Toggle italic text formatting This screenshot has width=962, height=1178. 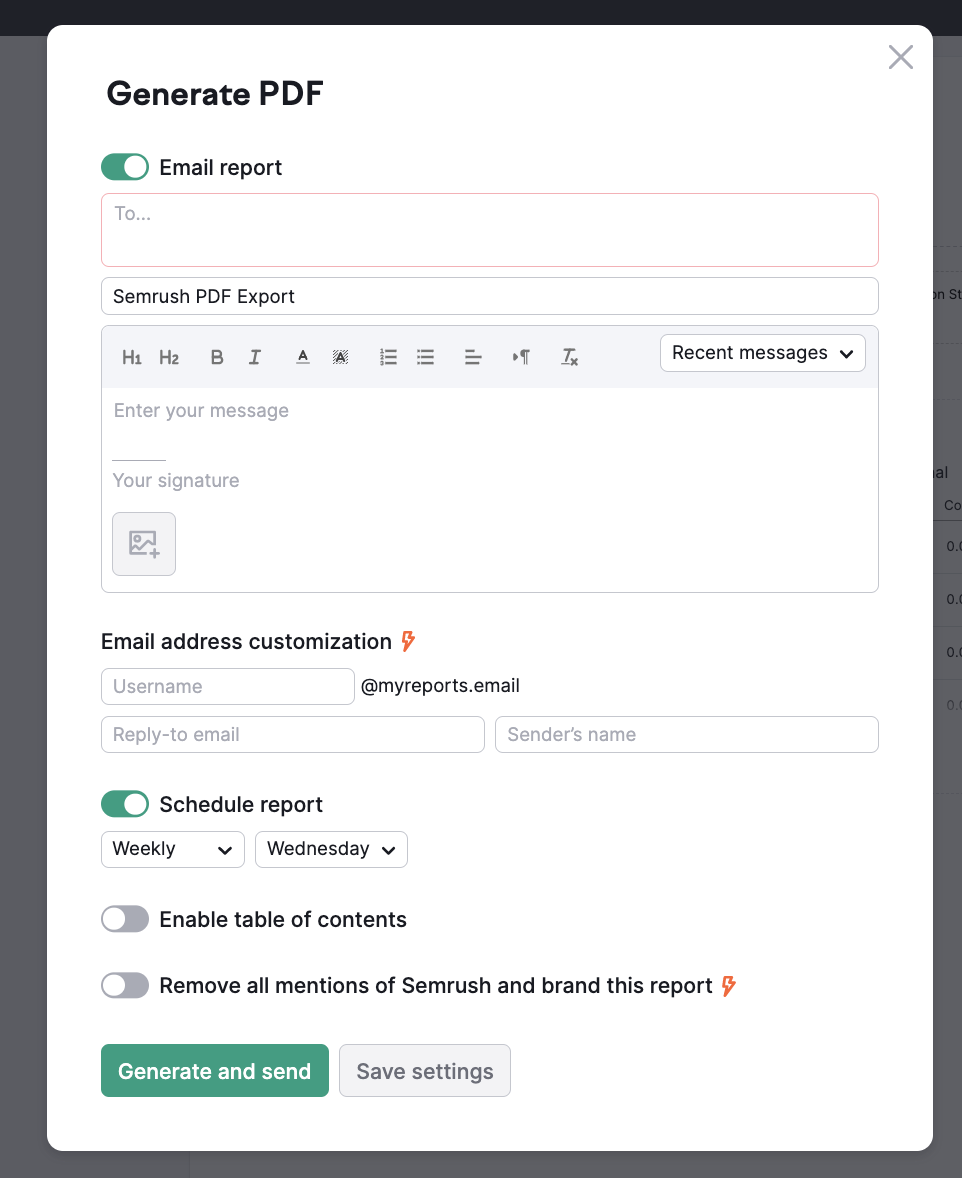click(x=255, y=358)
